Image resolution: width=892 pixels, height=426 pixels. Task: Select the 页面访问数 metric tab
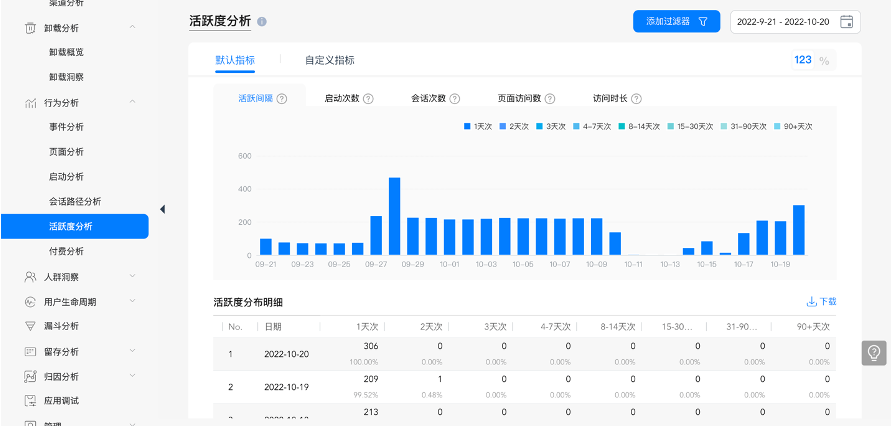pyautogui.click(x=519, y=99)
